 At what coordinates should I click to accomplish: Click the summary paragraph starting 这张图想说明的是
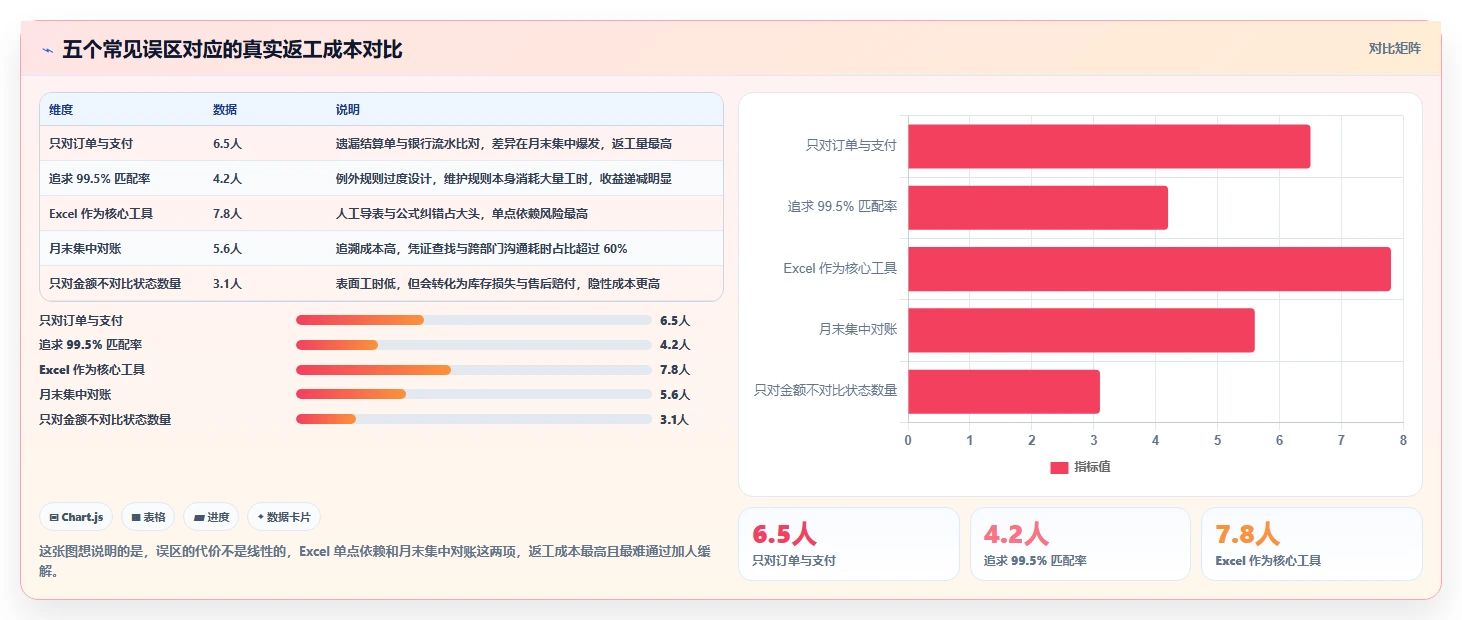[x=375, y=561]
